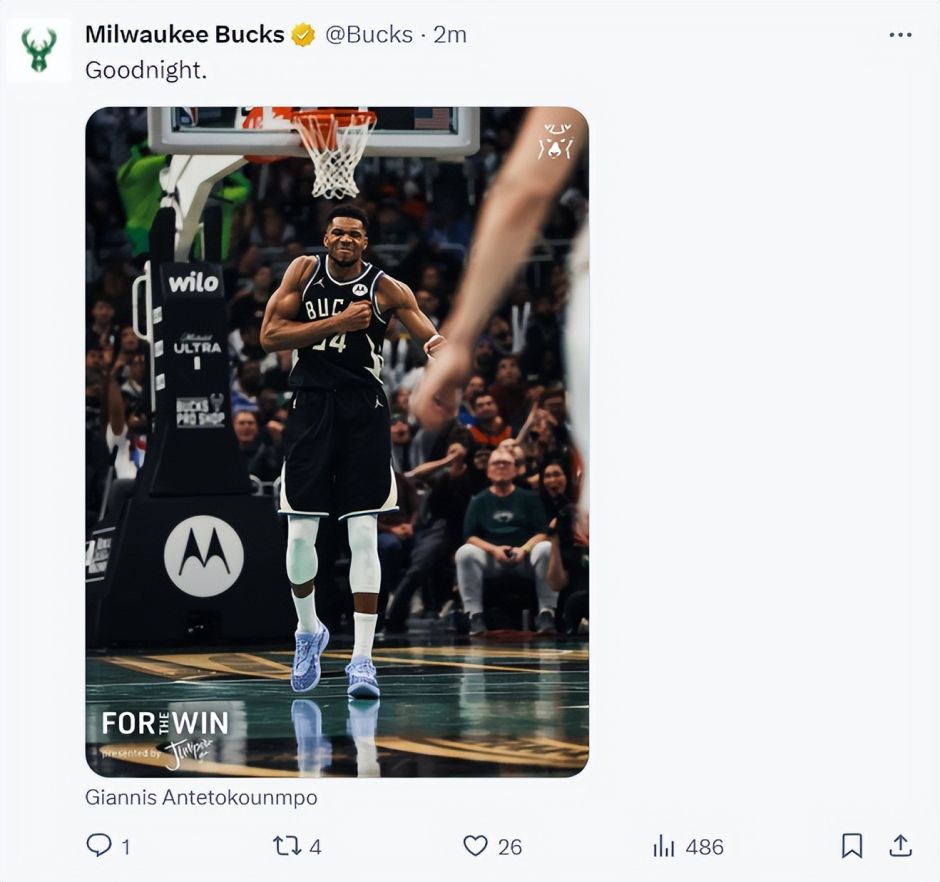The height and width of the screenshot is (882, 940).
Task: Click the reply speech bubble icon
Action: 98,846
